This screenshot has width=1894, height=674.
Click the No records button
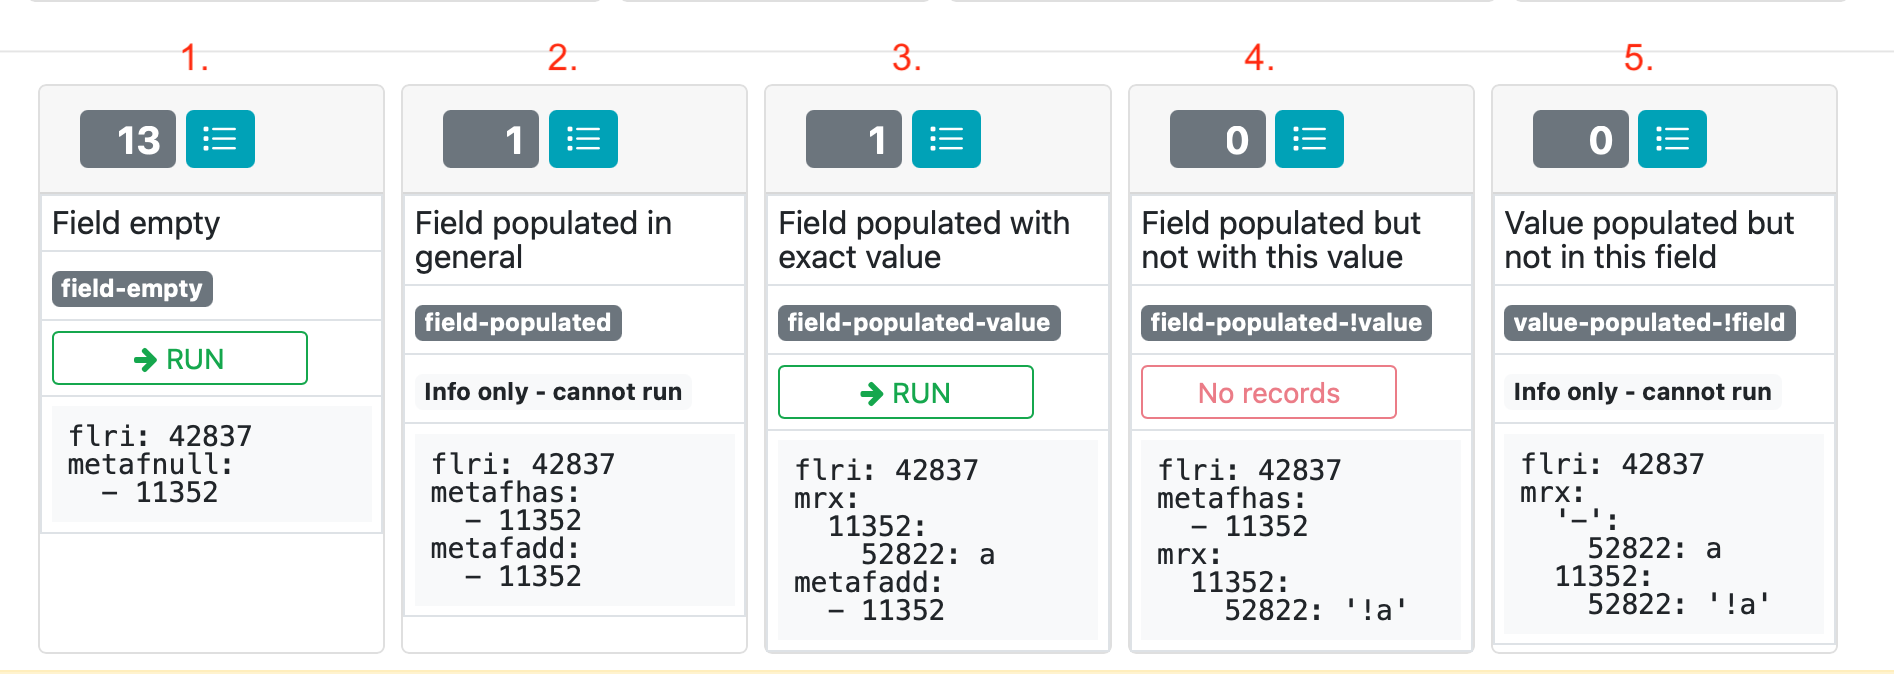coord(1269,392)
